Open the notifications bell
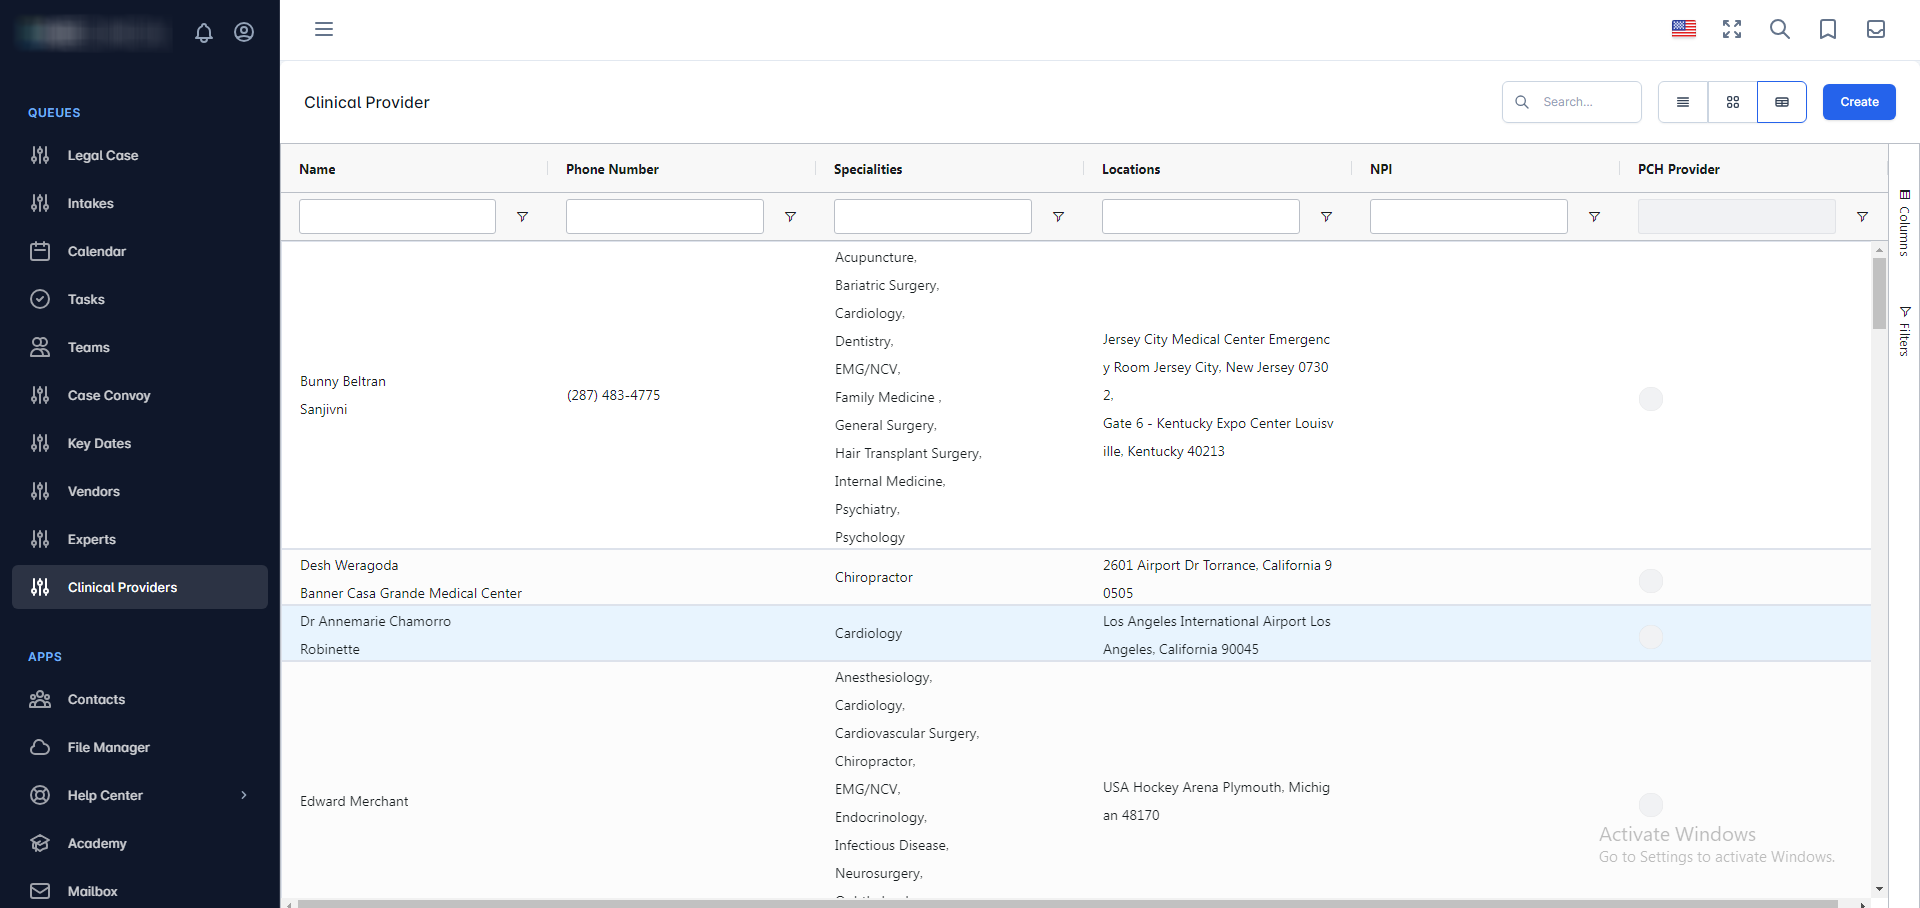 pos(204,32)
